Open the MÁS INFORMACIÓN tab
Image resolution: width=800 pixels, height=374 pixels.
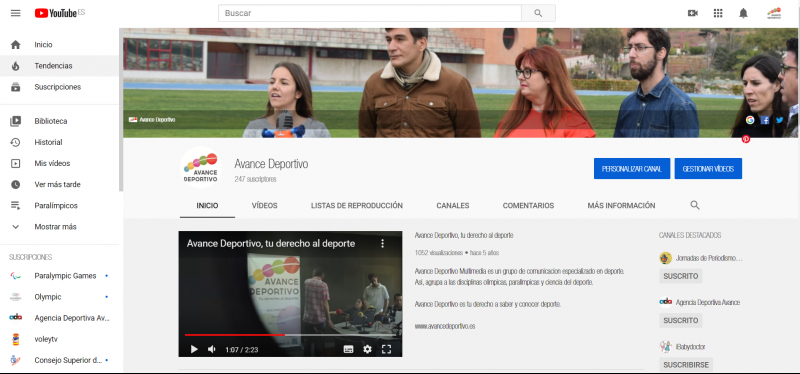click(x=621, y=206)
